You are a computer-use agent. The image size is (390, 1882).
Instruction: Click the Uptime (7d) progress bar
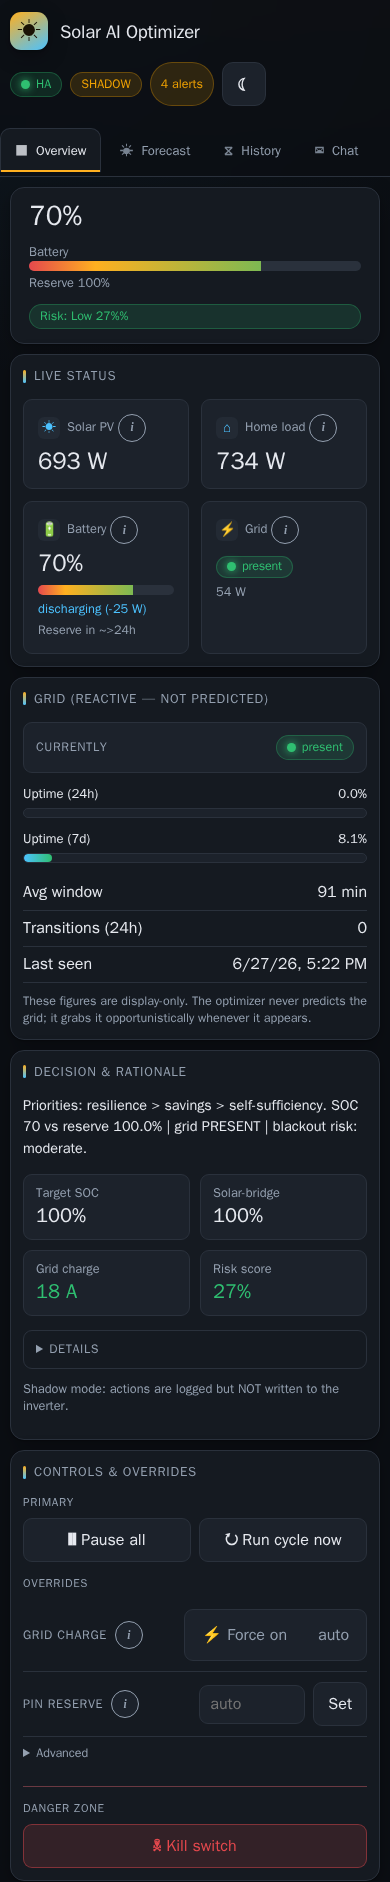coord(195,858)
